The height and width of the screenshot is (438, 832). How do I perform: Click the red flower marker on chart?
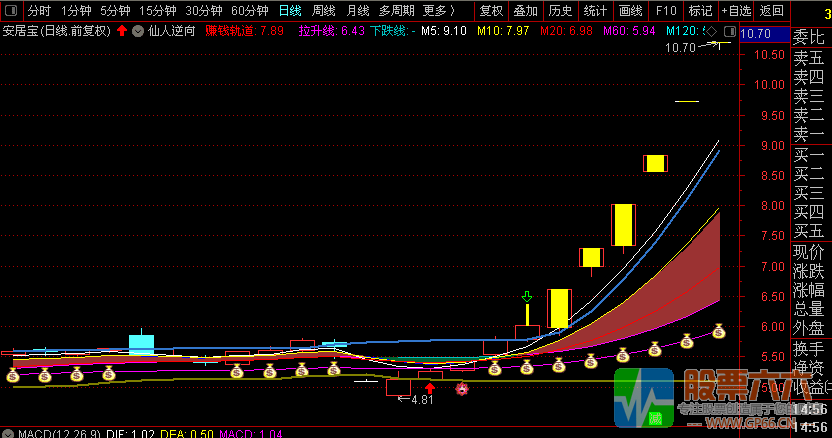pyautogui.click(x=462, y=389)
